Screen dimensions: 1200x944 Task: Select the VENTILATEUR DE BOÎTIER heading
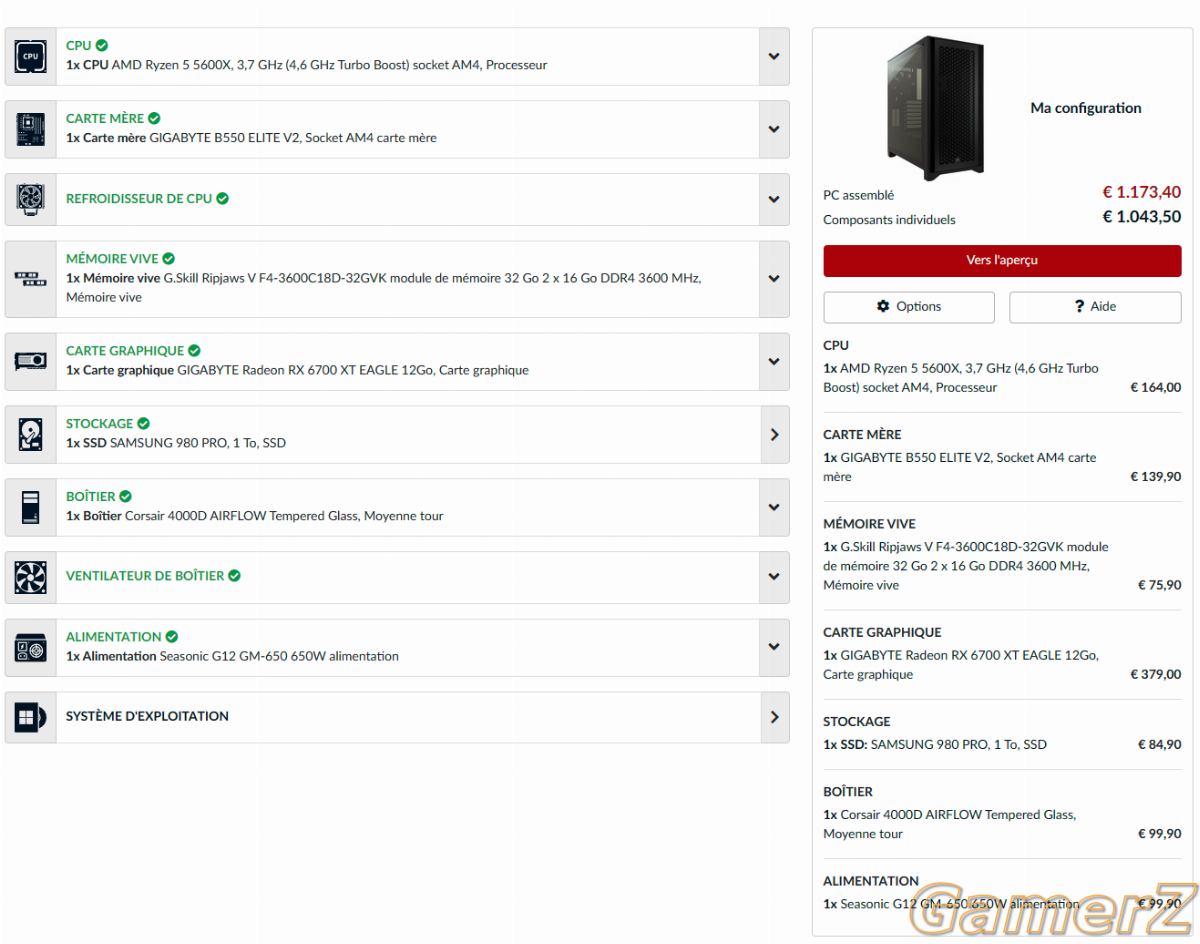point(145,575)
